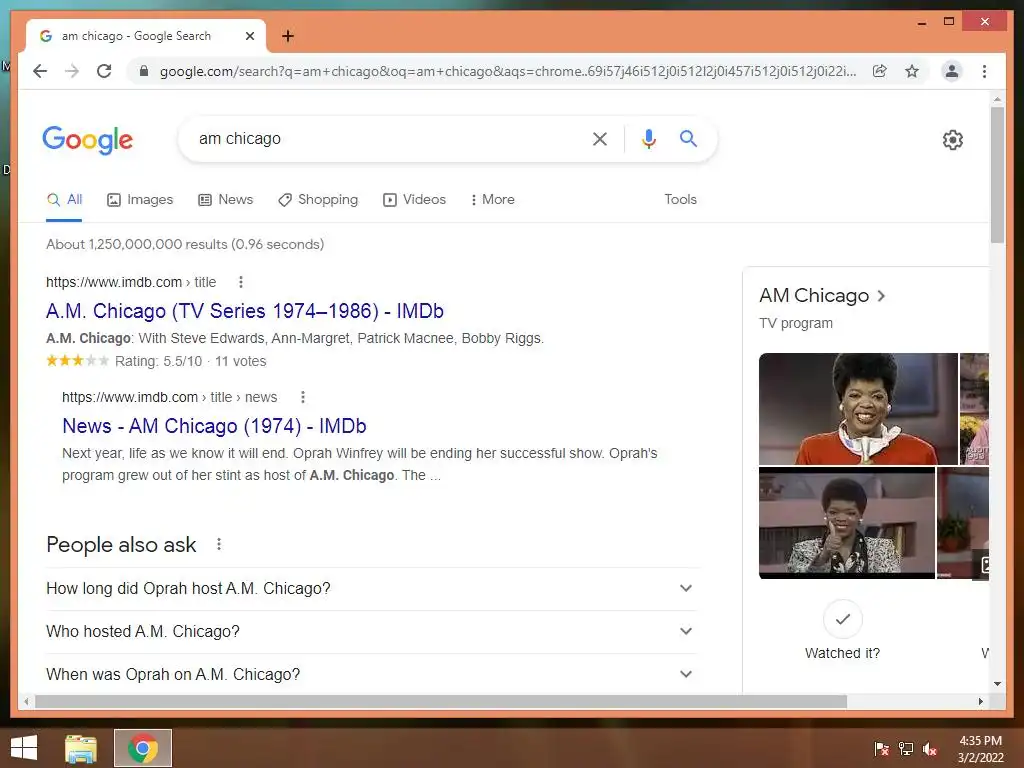1024x768 pixels.
Task: Open 'A.M. Chicago (TV Series 1974–1986) - IMDb'
Action: 245,311
